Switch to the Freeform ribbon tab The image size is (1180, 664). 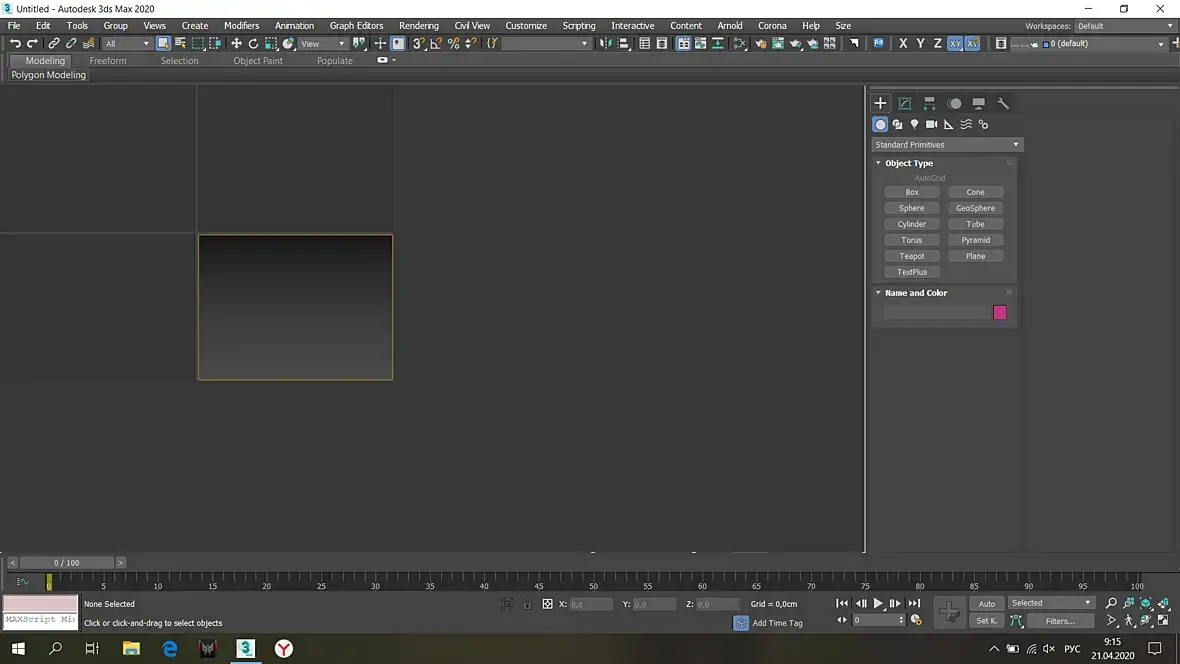[x=108, y=61]
